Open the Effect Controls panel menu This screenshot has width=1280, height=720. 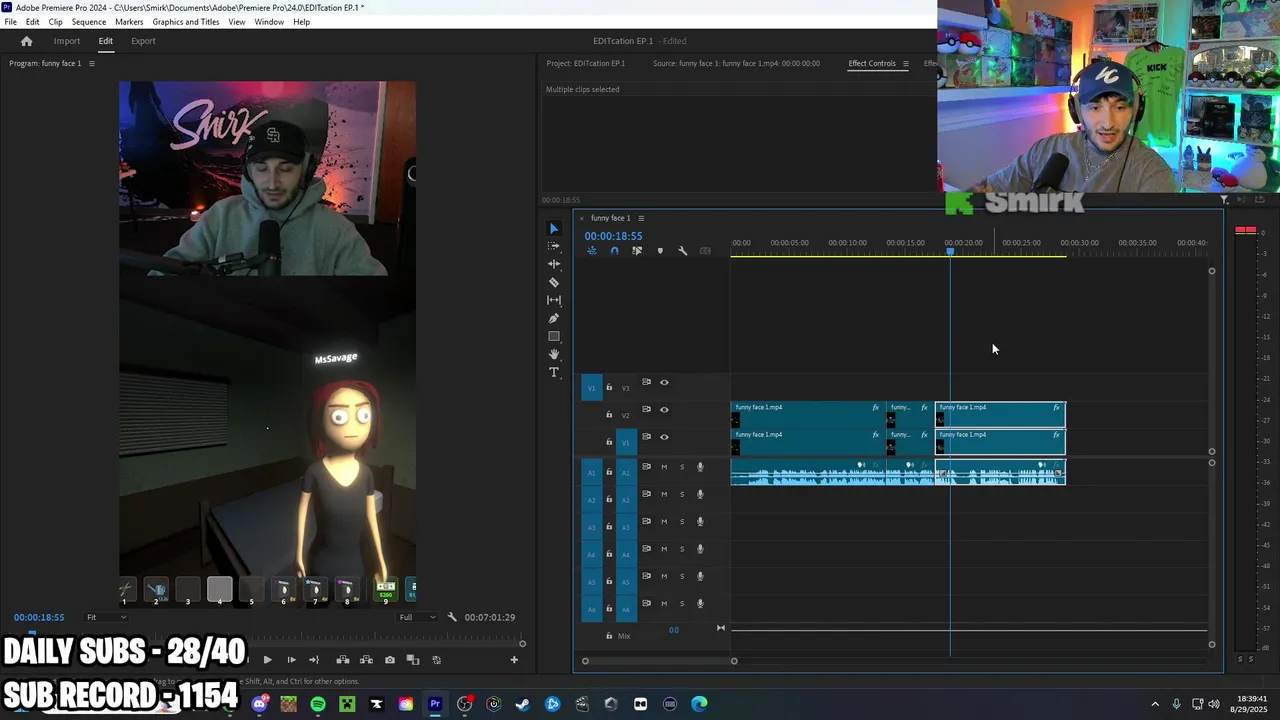906,64
